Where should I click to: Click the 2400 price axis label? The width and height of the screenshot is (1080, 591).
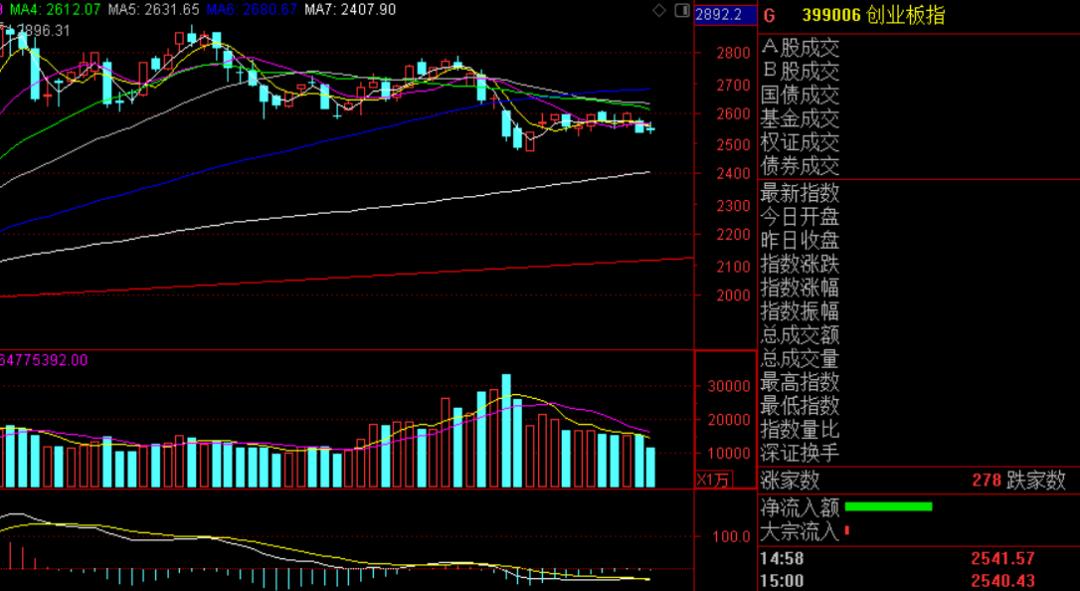pos(732,174)
